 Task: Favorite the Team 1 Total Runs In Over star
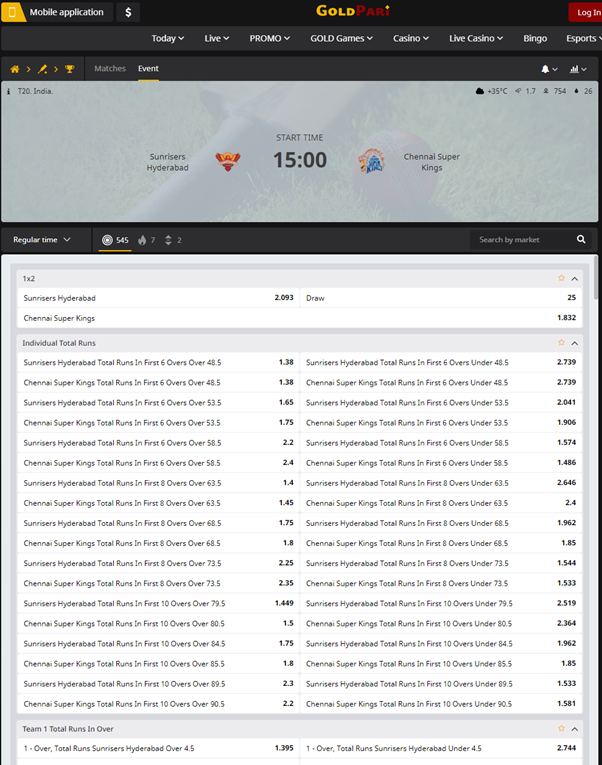(x=561, y=728)
